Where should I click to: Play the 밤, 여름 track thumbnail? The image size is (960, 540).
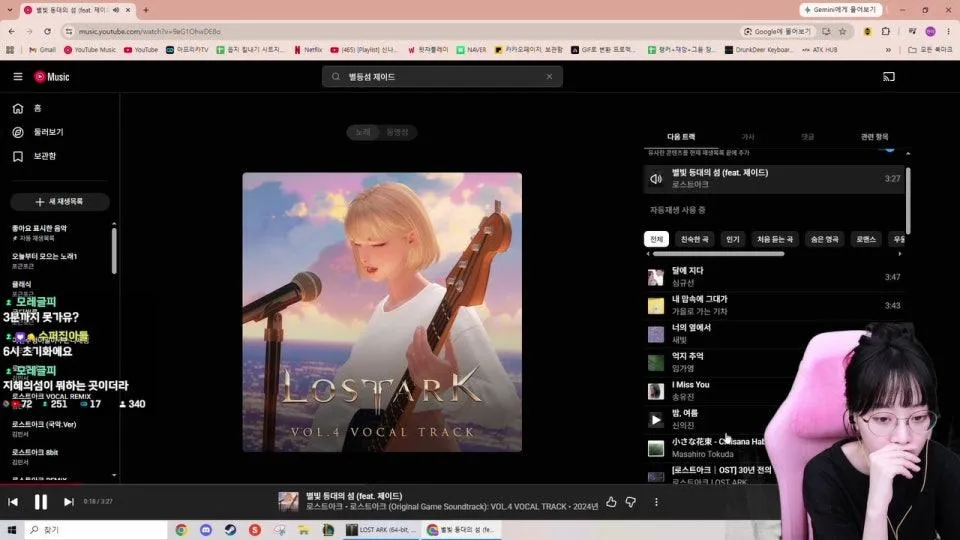click(x=656, y=419)
